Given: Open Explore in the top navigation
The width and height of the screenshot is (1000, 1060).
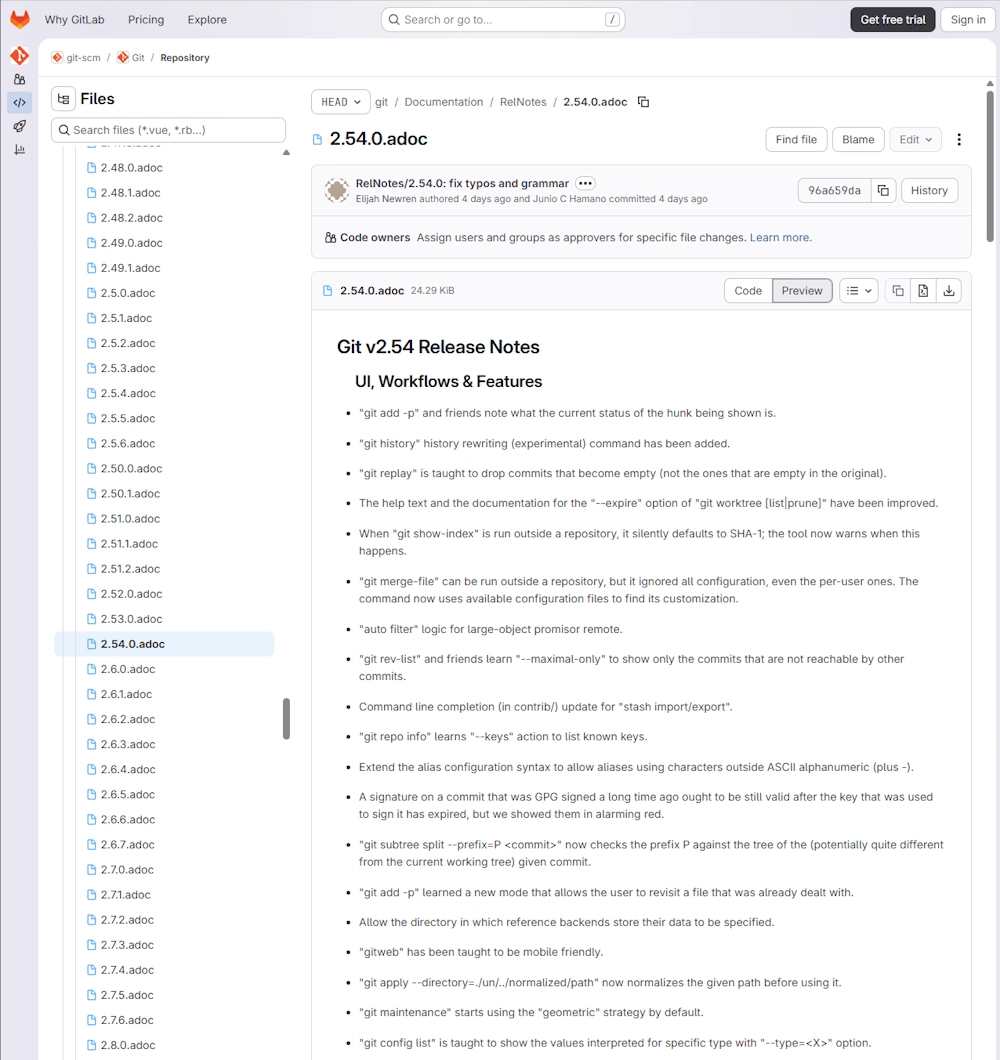Looking at the screenshot, I should (207, 20).
